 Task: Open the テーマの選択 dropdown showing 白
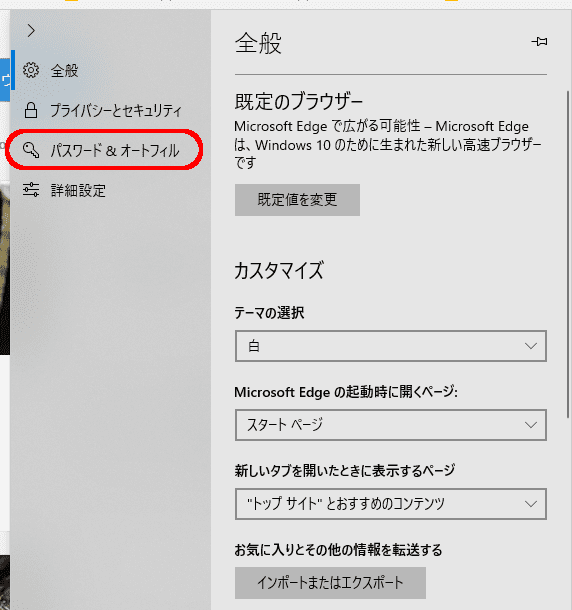click(x=391, y=346)
